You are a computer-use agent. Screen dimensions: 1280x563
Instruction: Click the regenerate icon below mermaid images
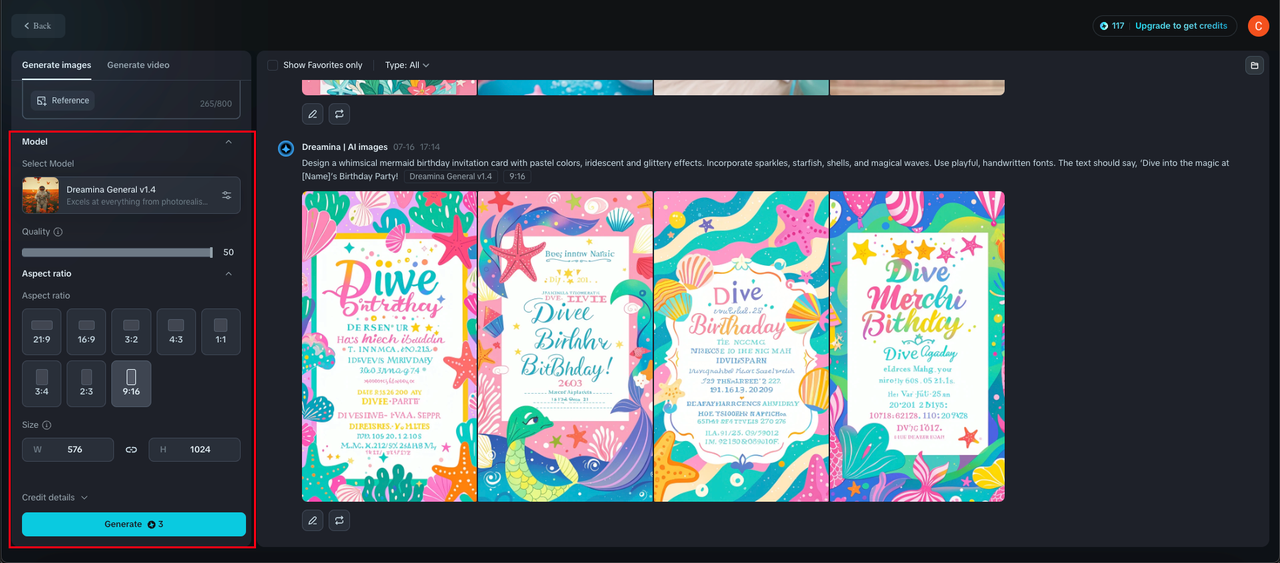coord(340,520)
